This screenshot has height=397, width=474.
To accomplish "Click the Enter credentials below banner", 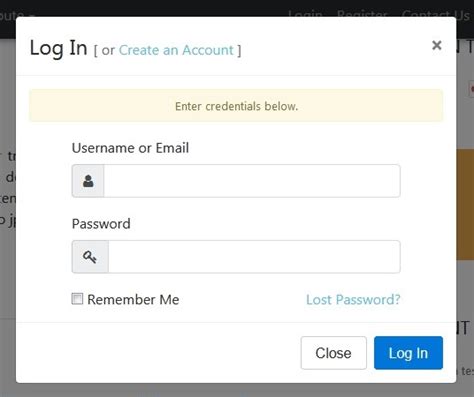I will coord(236,106).
